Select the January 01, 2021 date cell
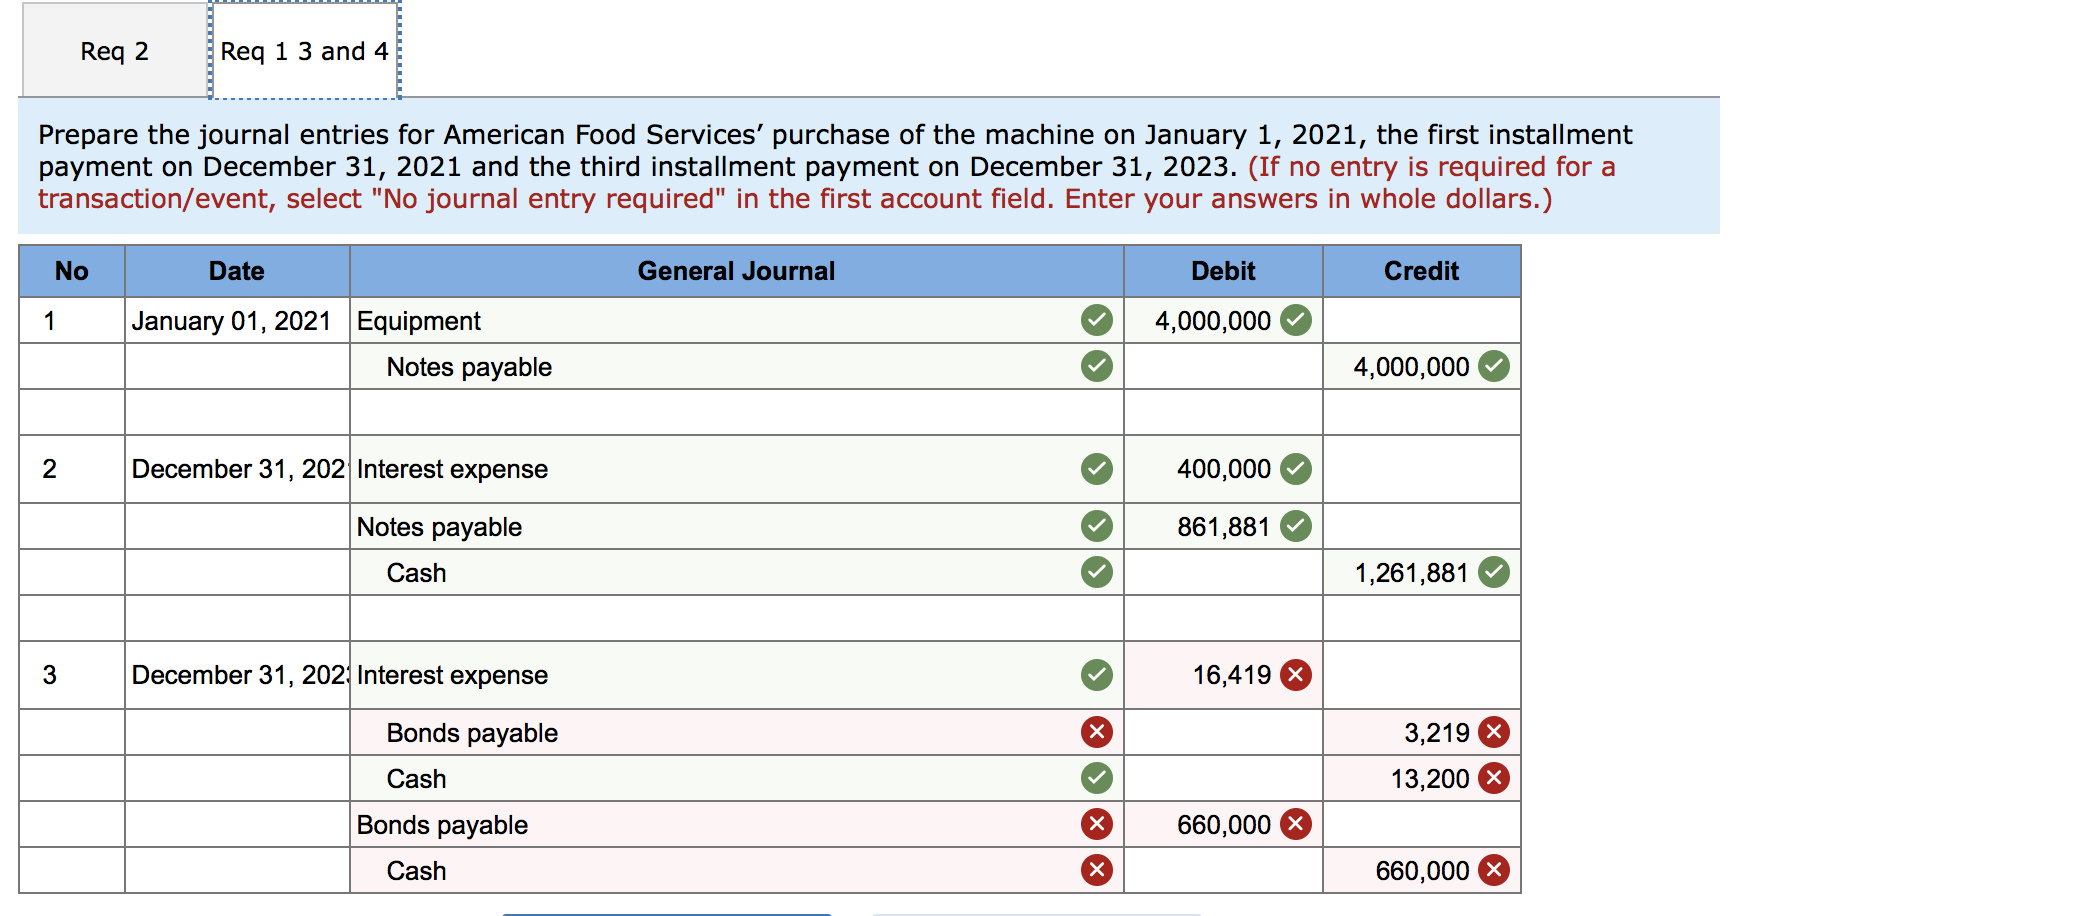 (237, 320)
